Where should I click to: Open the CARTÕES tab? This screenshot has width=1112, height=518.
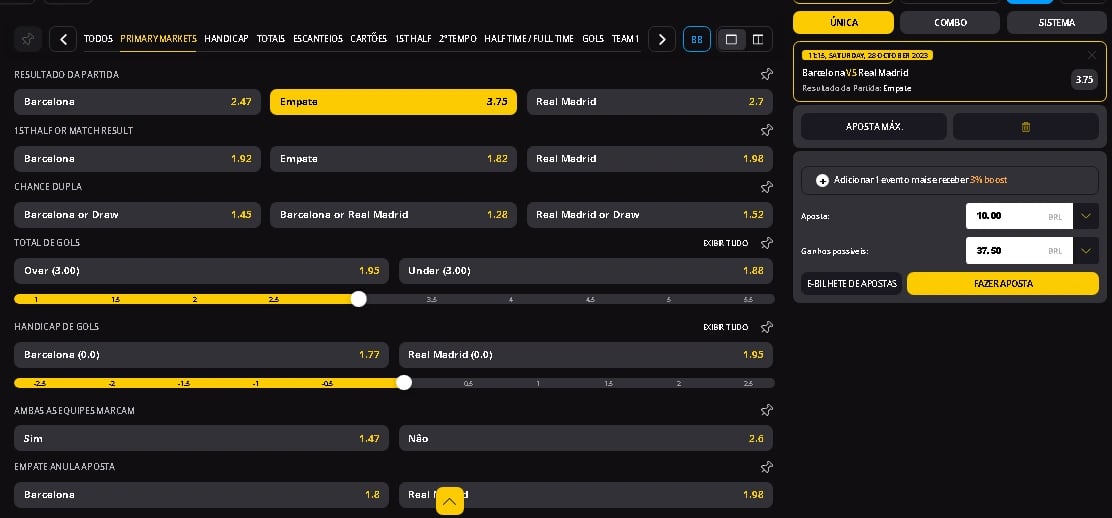[369, 39]
